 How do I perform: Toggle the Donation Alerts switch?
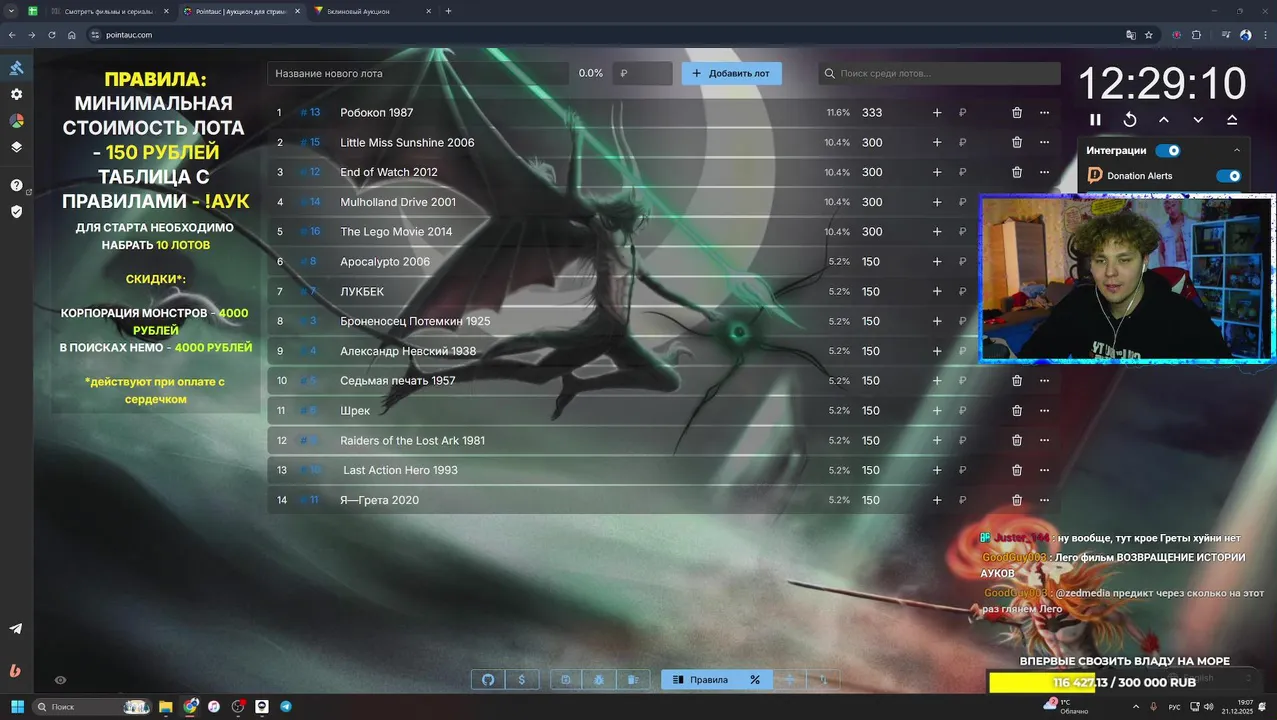(x=1228, y=176)
